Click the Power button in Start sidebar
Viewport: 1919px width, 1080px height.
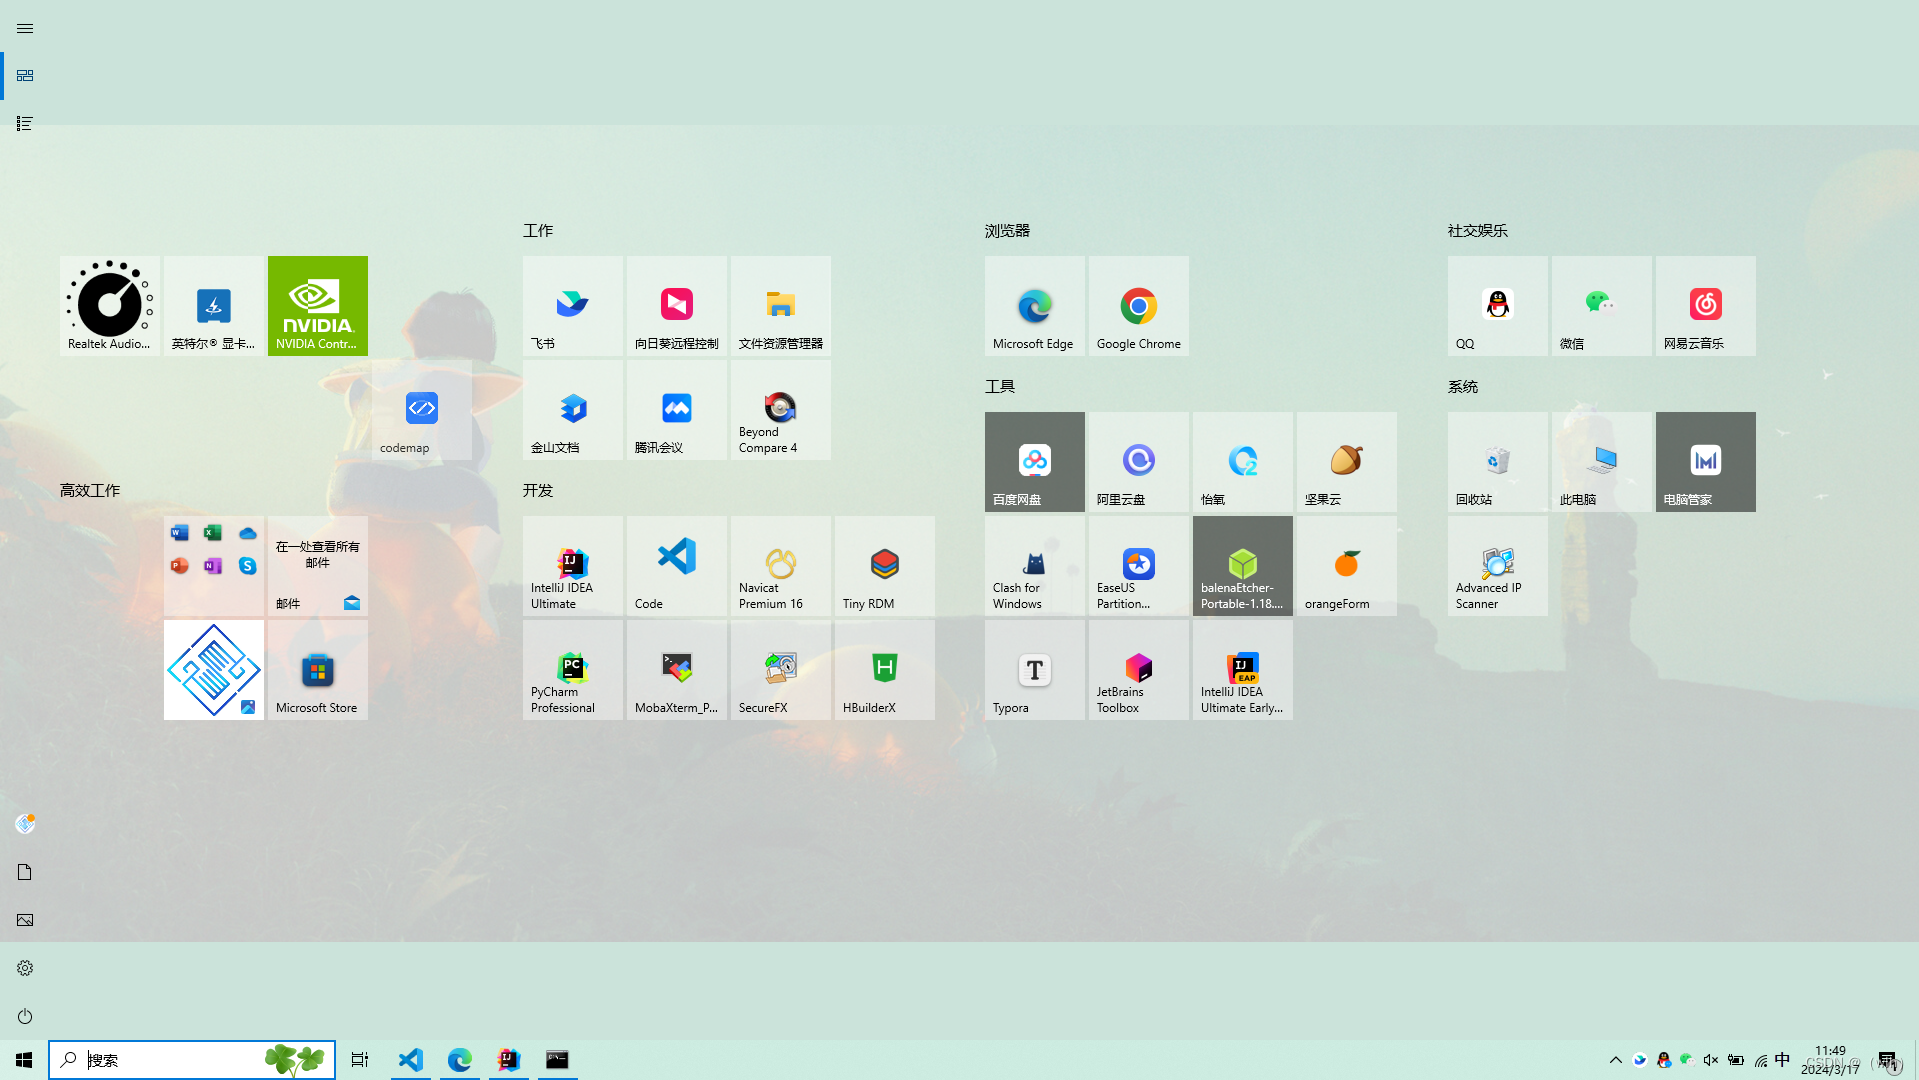point(25,1016)
